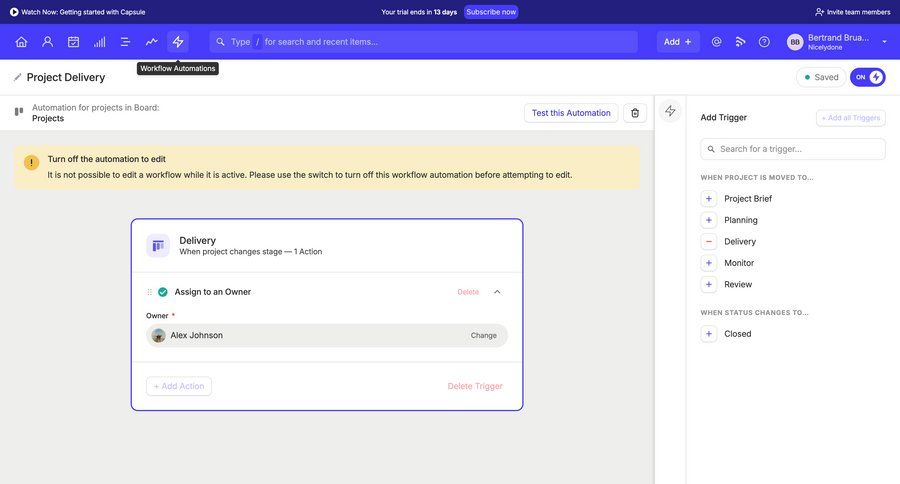Open the Sales pipeline bar chart icon
900x484 pixels.
coord(99,42)
